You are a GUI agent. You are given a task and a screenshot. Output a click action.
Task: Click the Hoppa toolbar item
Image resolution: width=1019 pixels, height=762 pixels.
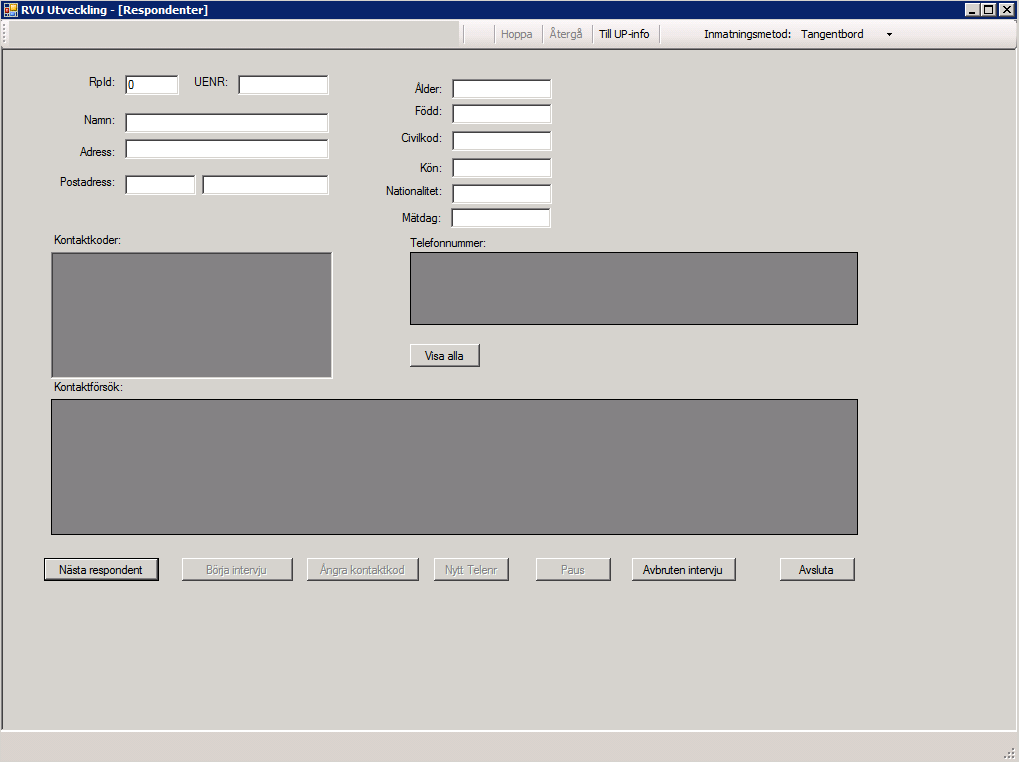(516, 34)
